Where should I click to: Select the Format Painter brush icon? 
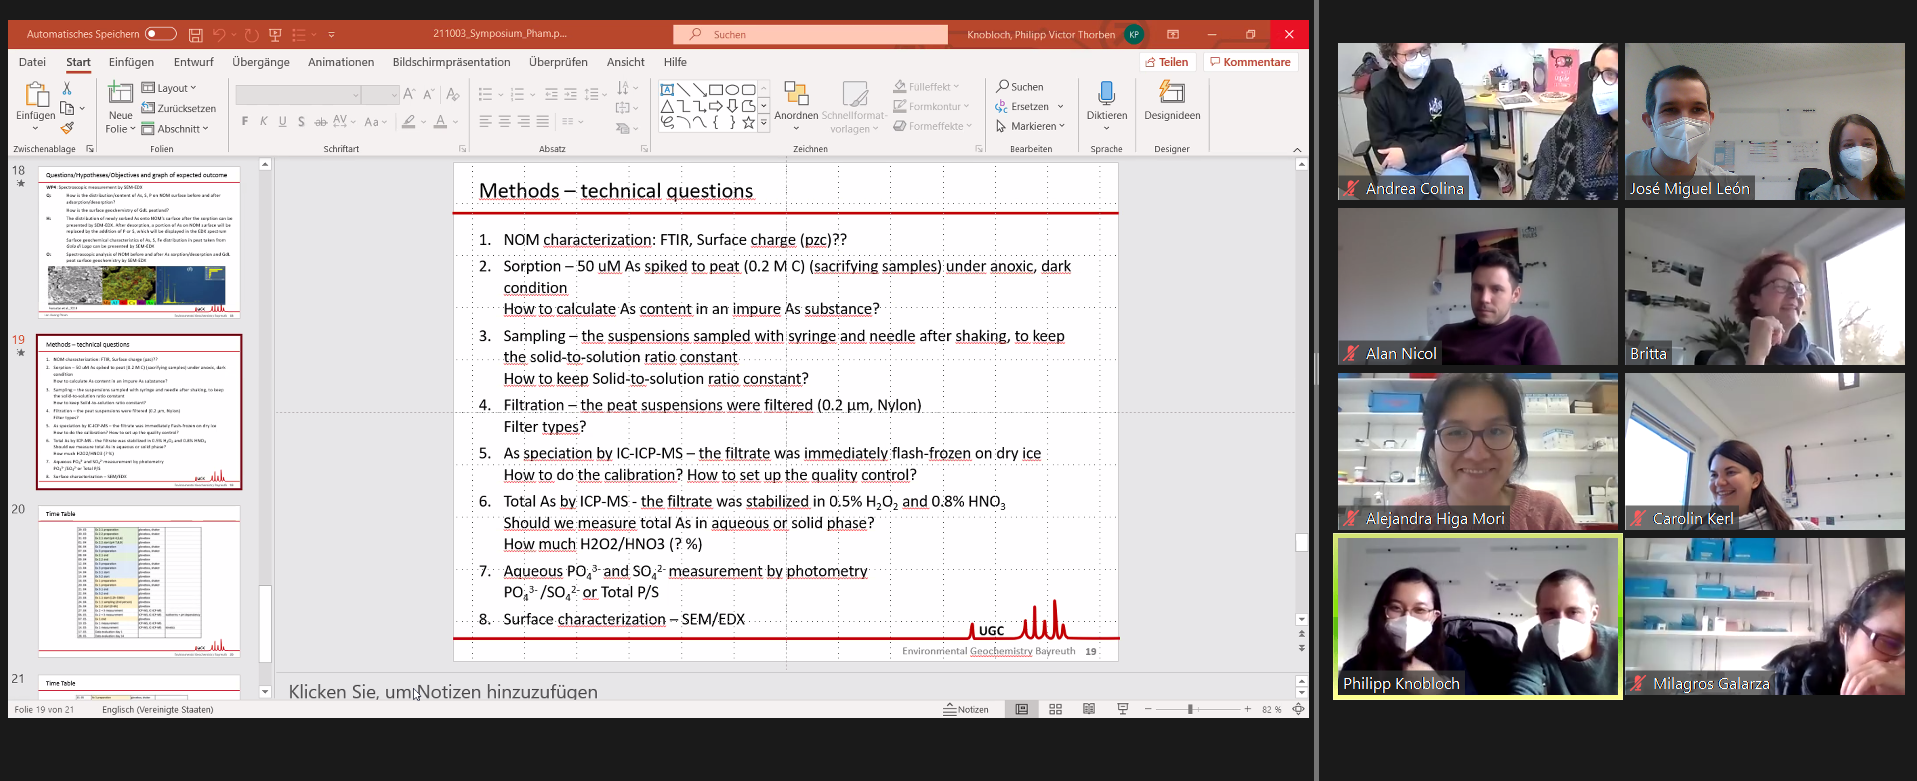tap(67, 128)
